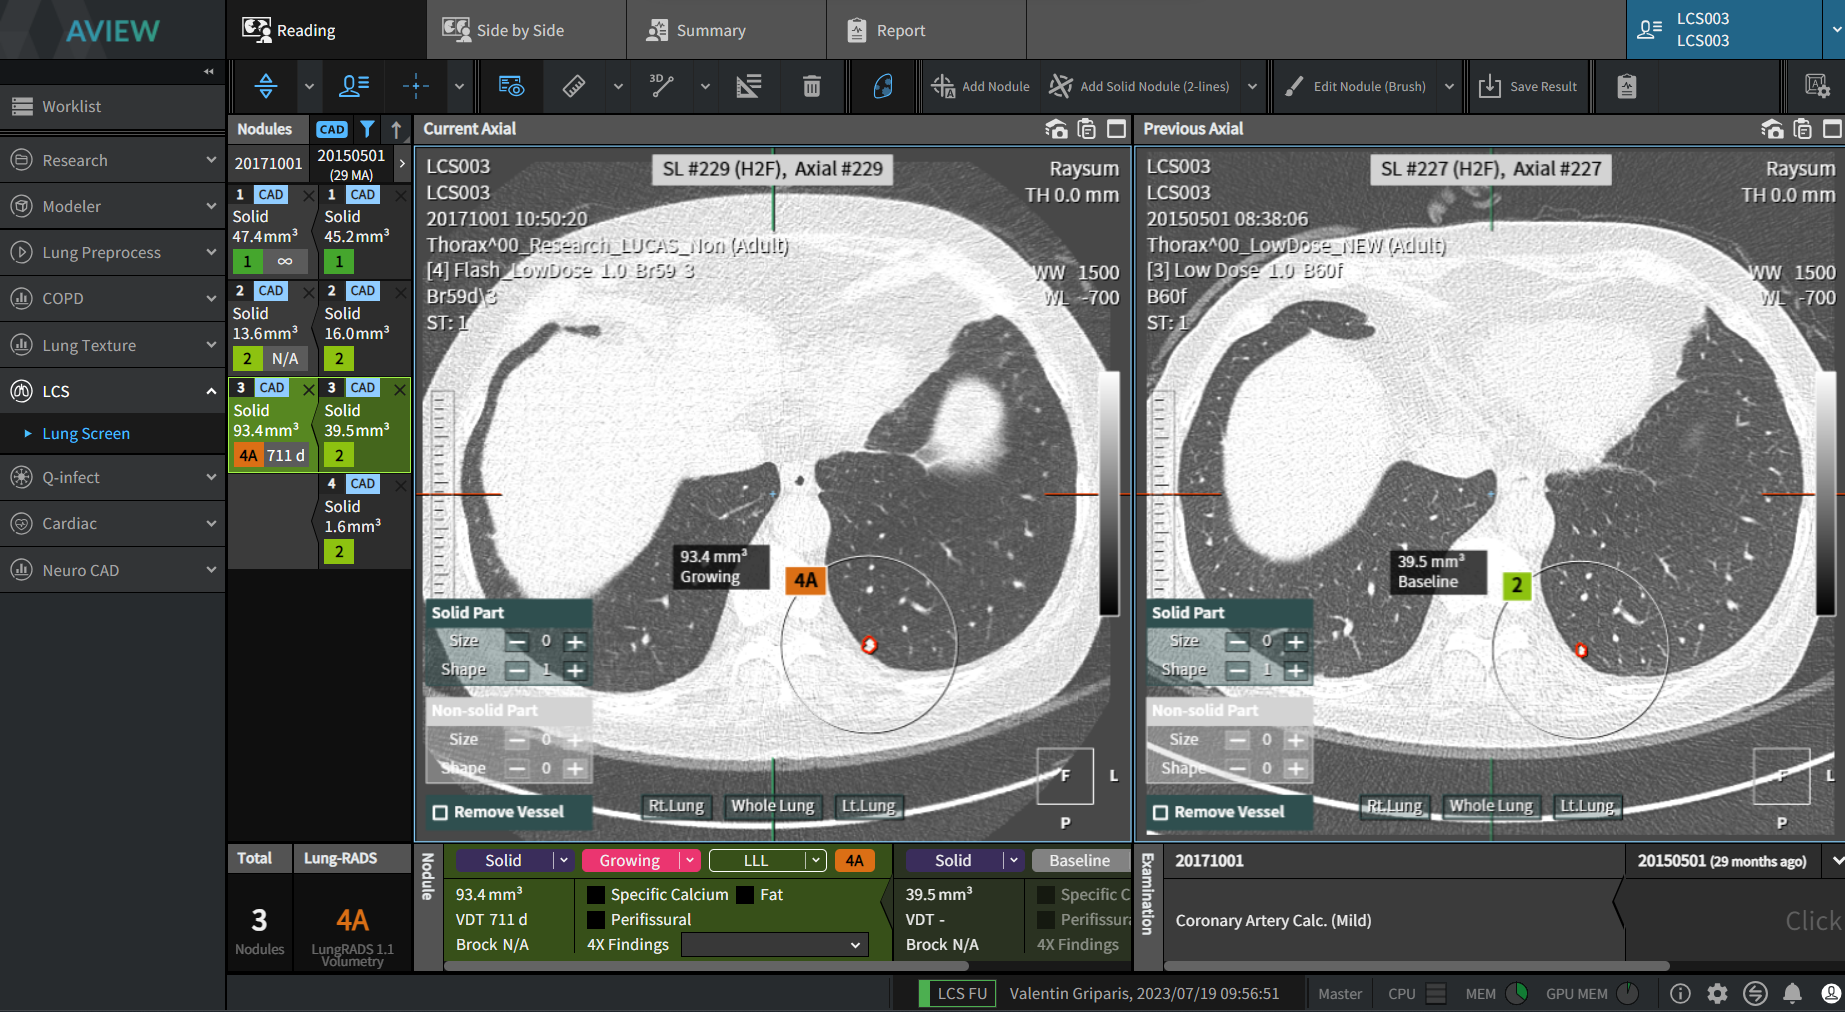Tick the Perifissural checkbox
The width and height of the screenshot is (1845, 1012).
coord(596,920)
